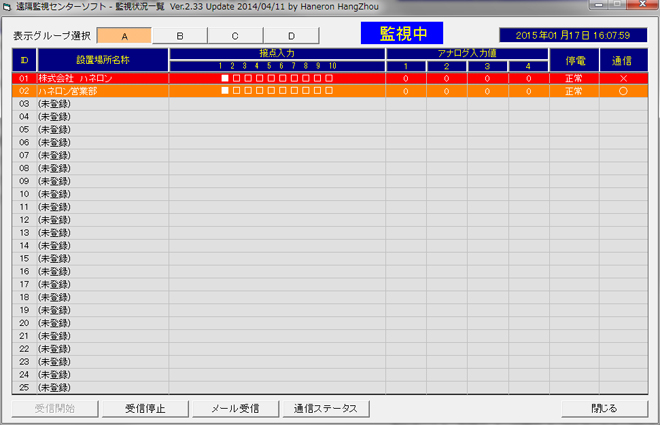Viewport: 660px width, 425px height.
Task: Click the date and time display
Action: tap(572, 35)
